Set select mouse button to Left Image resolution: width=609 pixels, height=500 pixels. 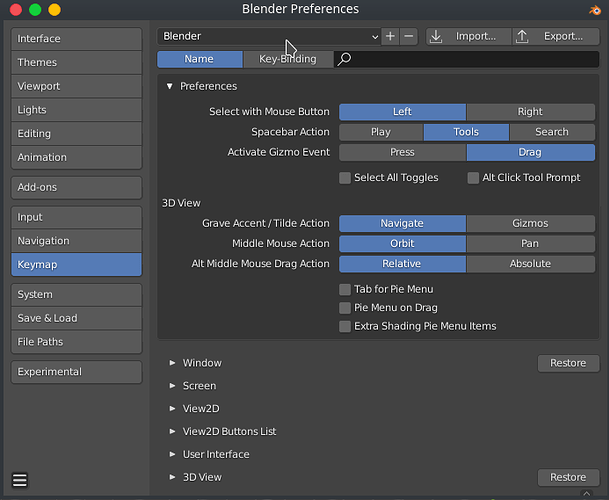click(x=402, y=112)
